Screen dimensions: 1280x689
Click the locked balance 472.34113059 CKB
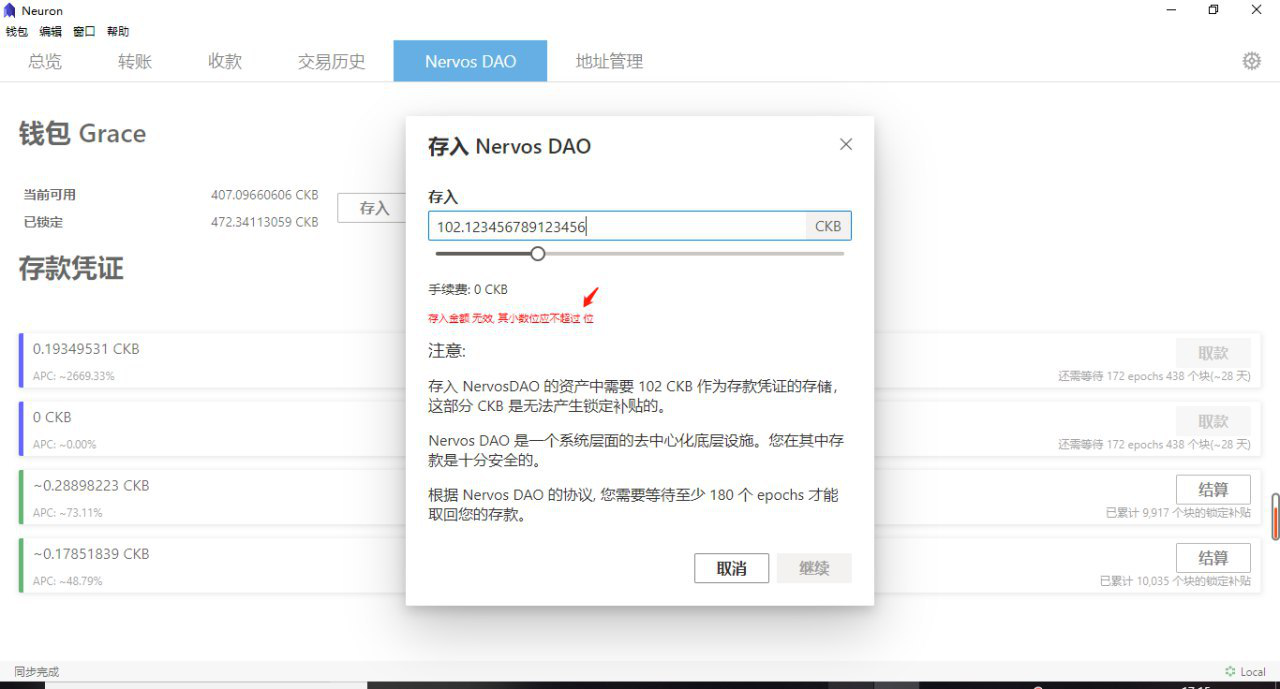tap(265, 222)
